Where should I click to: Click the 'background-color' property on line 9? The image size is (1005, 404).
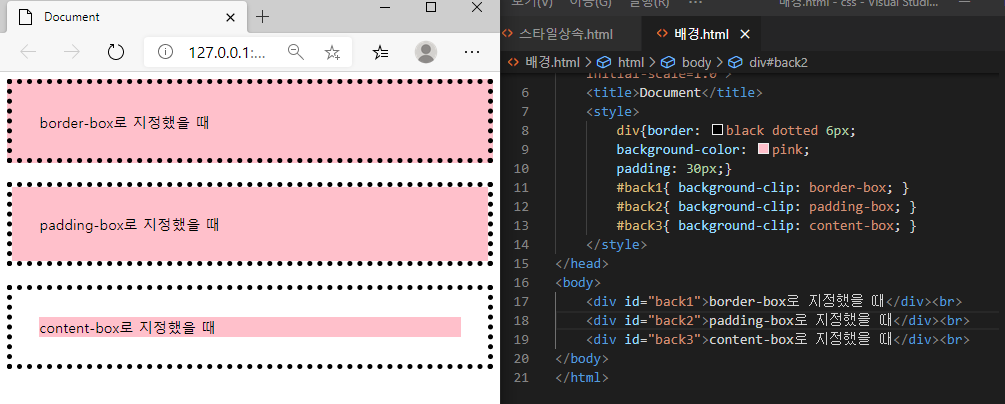pos(677,149)
